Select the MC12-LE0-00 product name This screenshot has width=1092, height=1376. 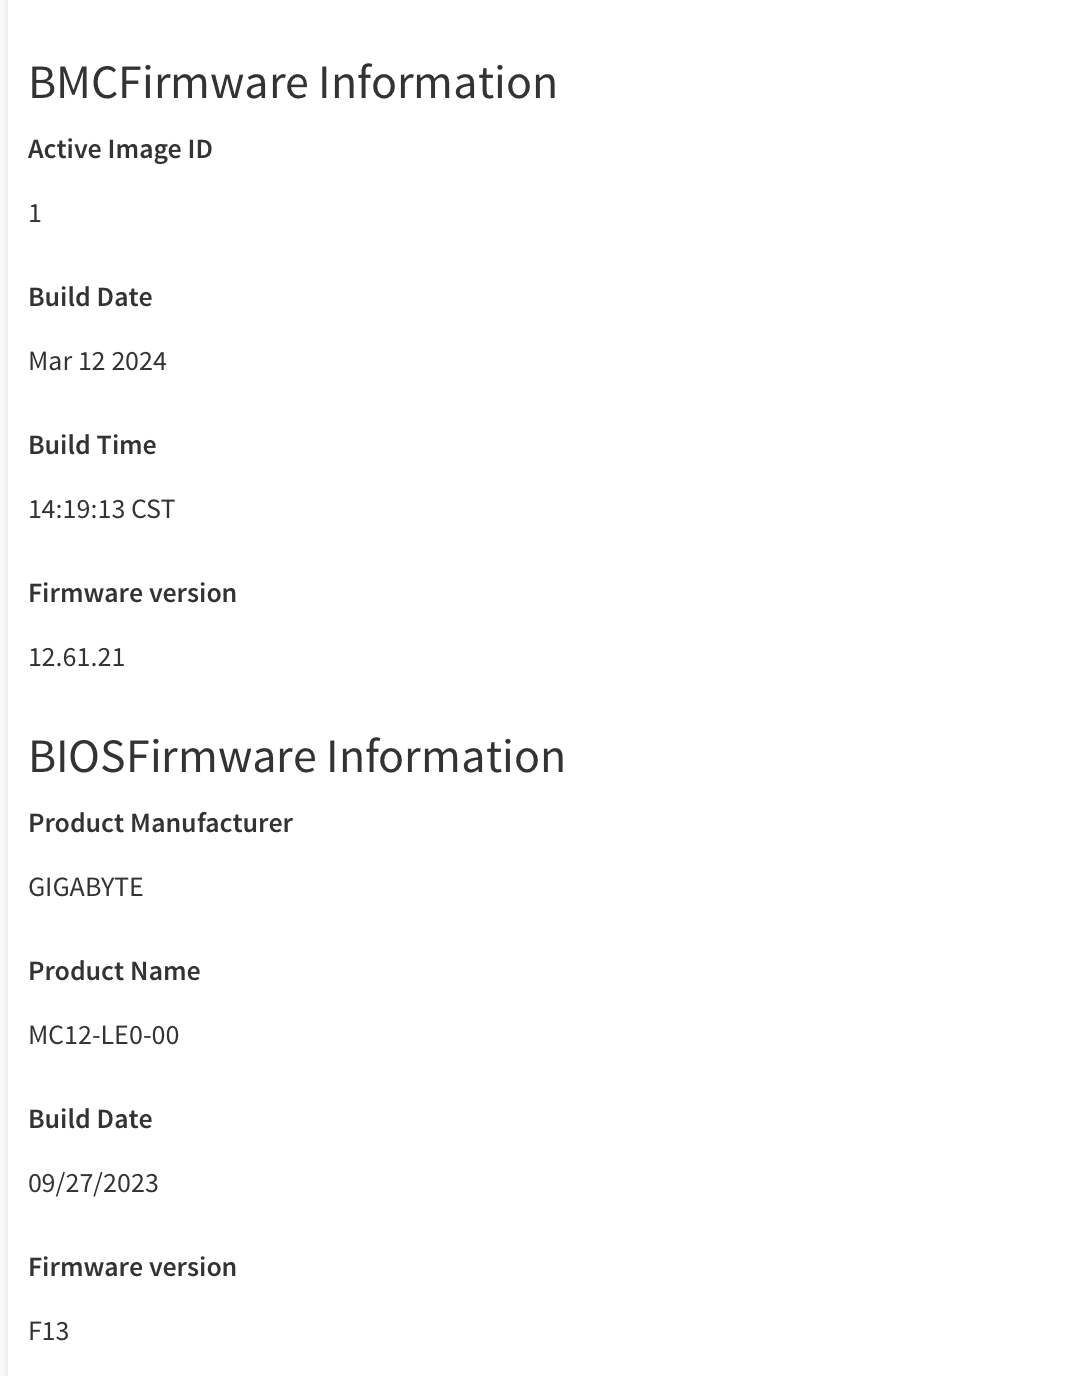(x=104, y=1035)
